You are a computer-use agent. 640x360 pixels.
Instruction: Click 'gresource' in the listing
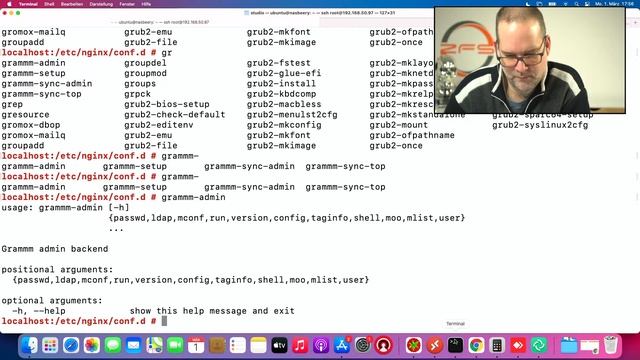(x=25, y=114)
